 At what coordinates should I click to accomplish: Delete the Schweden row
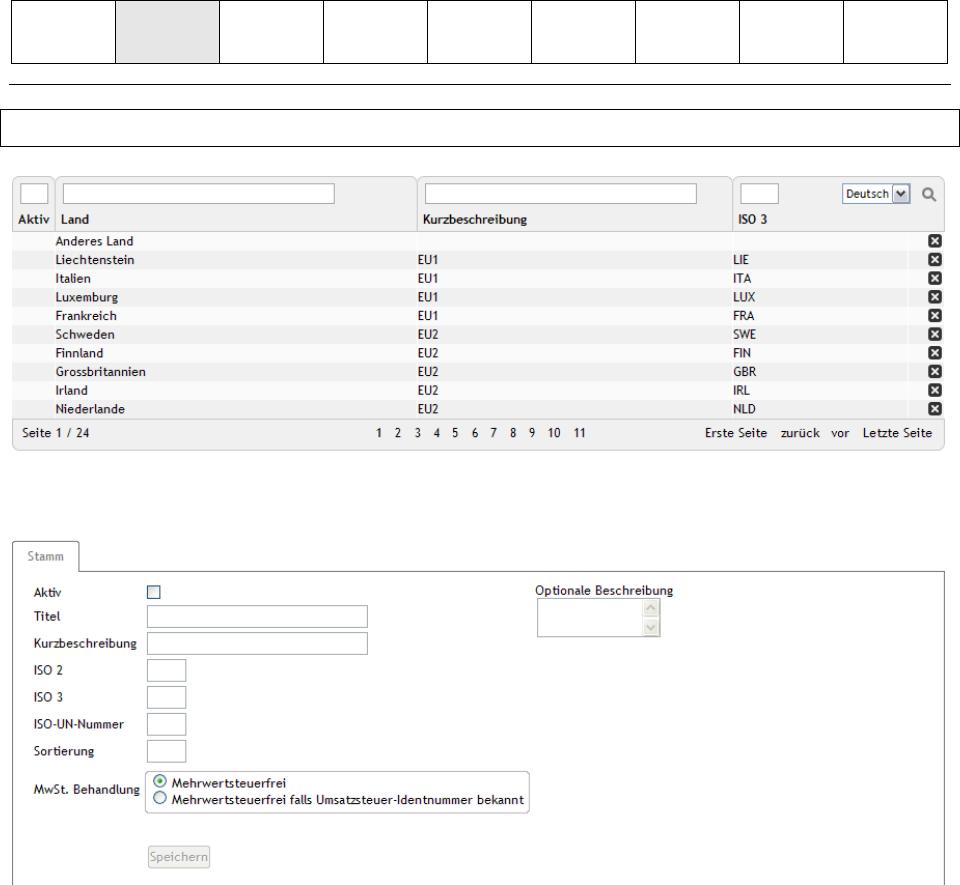point(934,334)
